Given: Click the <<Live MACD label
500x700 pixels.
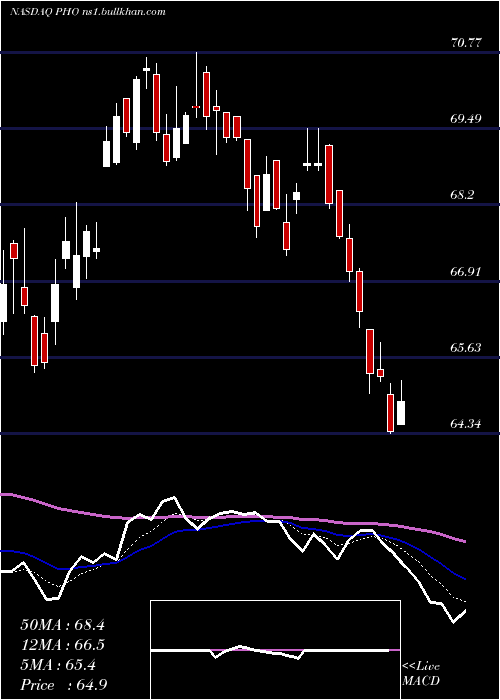Looking at the screenshot, I should click(x=421, y=673).
